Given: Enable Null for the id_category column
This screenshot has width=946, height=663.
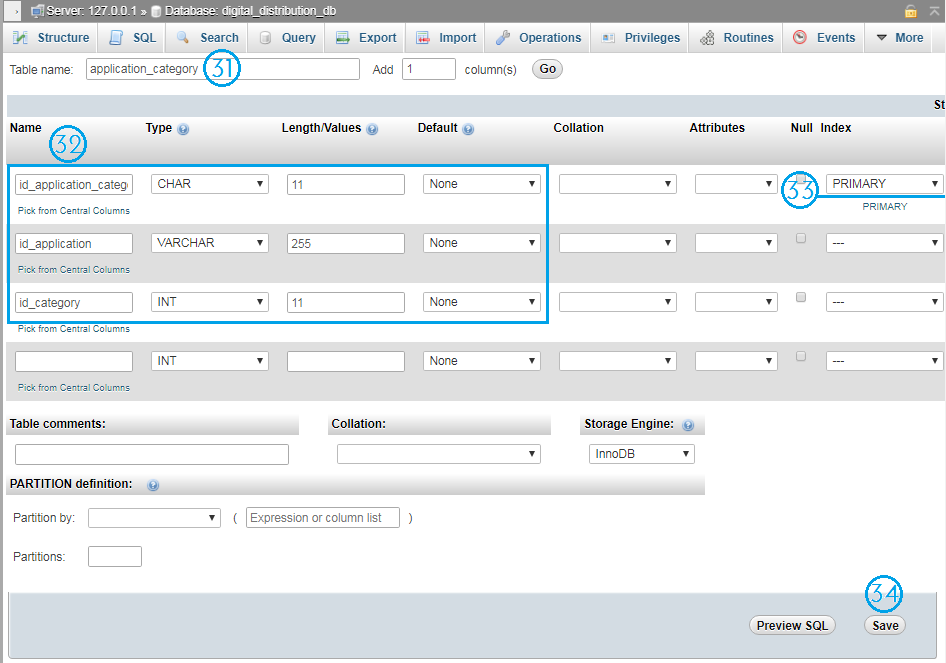Looking at the screenshot, I should pyautogui.click(x=800, y=297).
